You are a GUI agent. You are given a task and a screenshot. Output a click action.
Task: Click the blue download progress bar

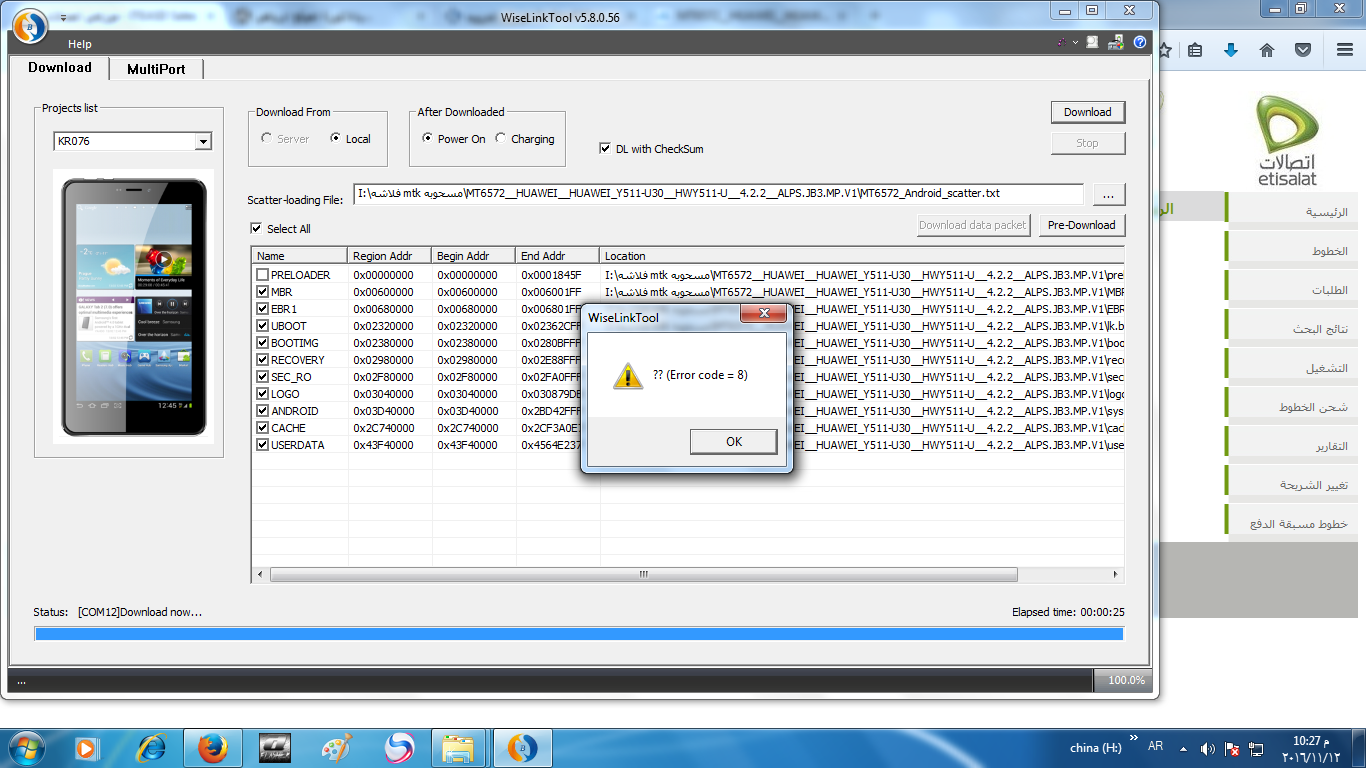[x=579, y=634]
